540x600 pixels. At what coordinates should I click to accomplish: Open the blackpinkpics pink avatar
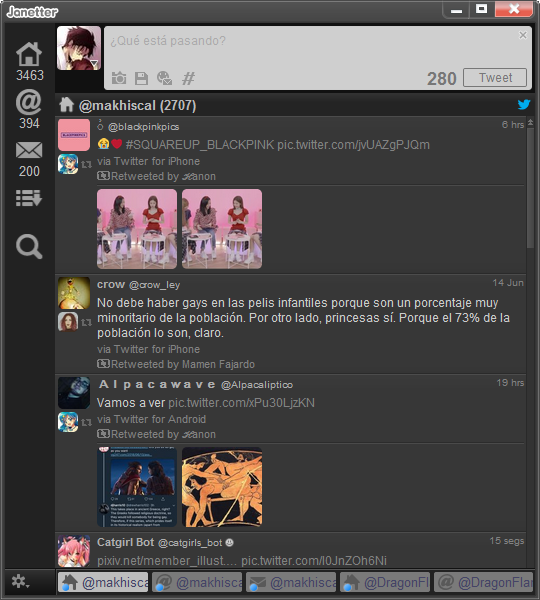tap(74, 135)
